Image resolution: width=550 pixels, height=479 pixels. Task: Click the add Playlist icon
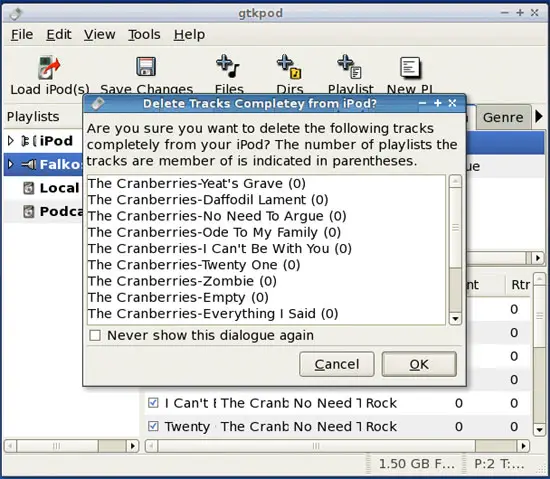[349, 67]
